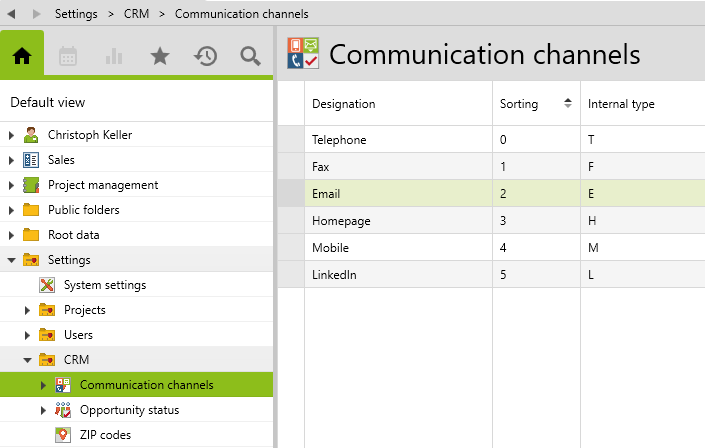The height and width of the screenshot is (448, 705).
Task: Select ZIP codes in the tree
Action: coord(105,435)
